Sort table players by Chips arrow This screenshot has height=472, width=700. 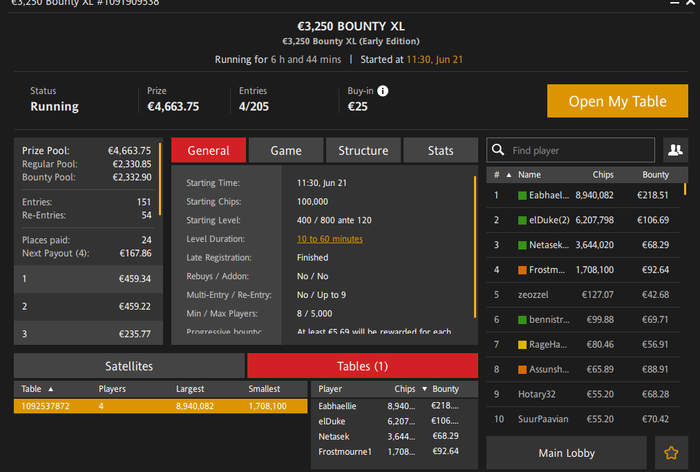(424, 389)
